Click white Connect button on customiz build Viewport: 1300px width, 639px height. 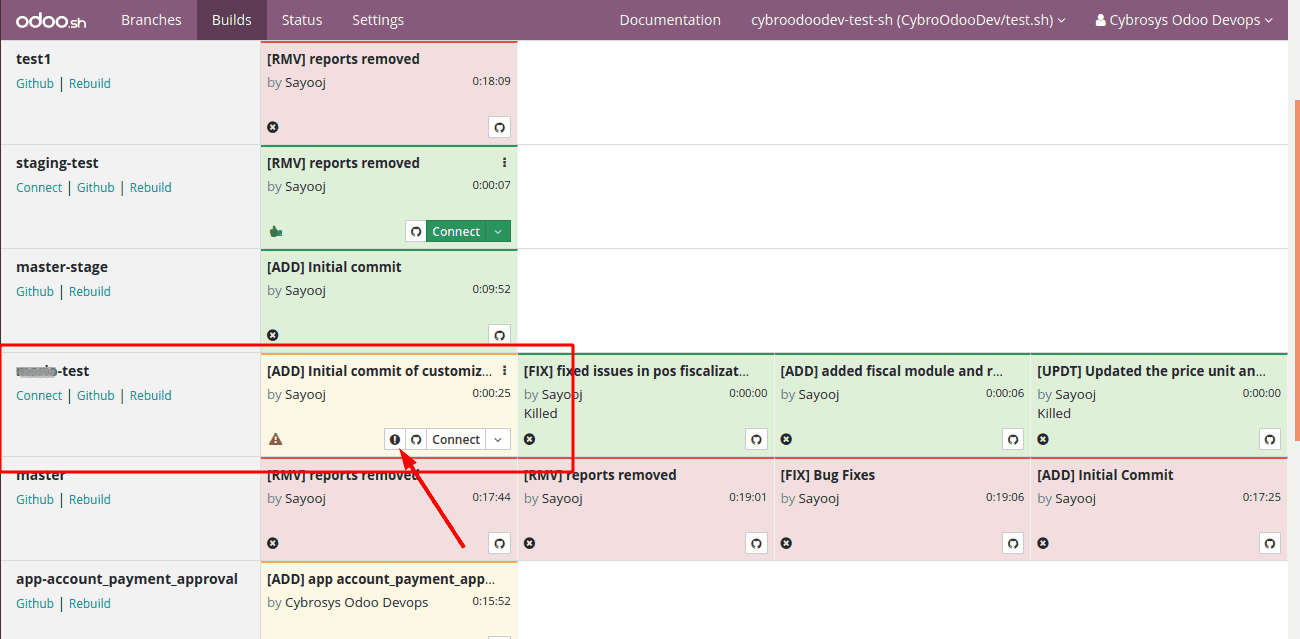tap(456, 439)
